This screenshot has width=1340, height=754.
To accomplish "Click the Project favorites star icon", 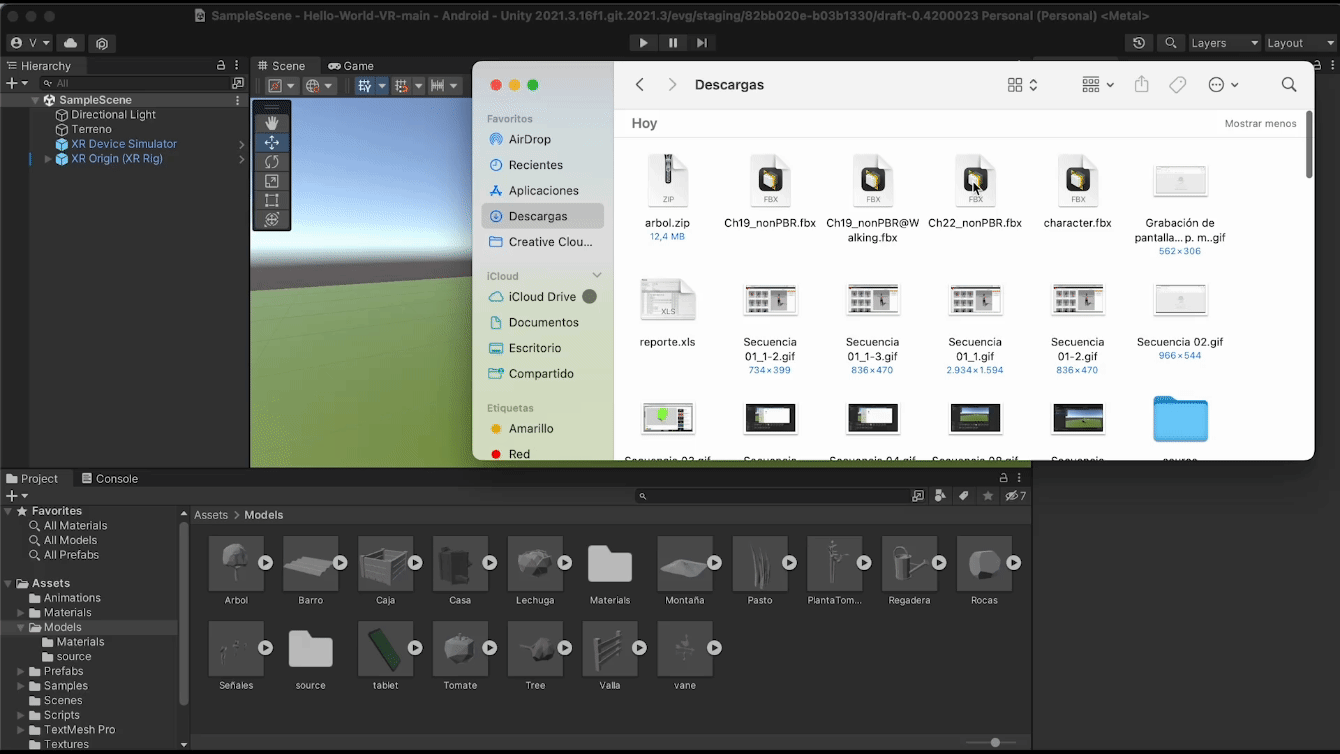I will [x=988, y=495].
